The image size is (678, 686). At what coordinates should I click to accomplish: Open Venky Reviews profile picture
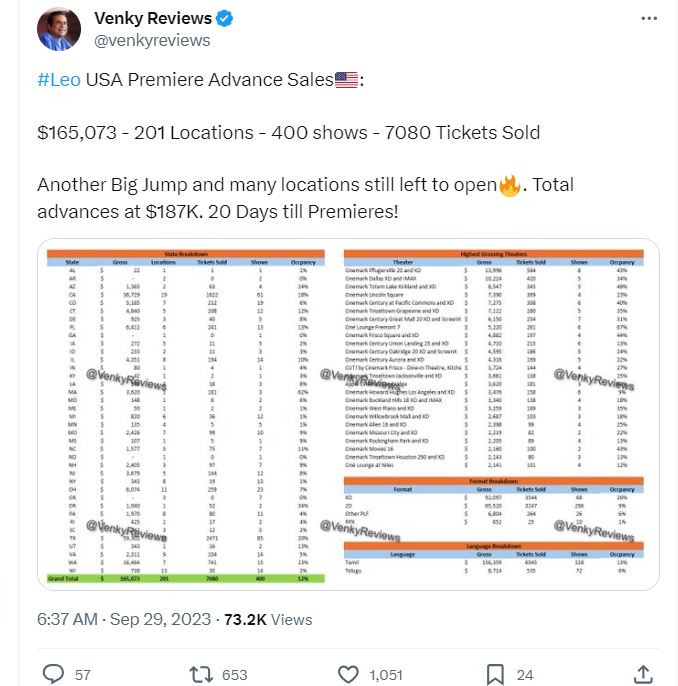(x=59, y=29)
